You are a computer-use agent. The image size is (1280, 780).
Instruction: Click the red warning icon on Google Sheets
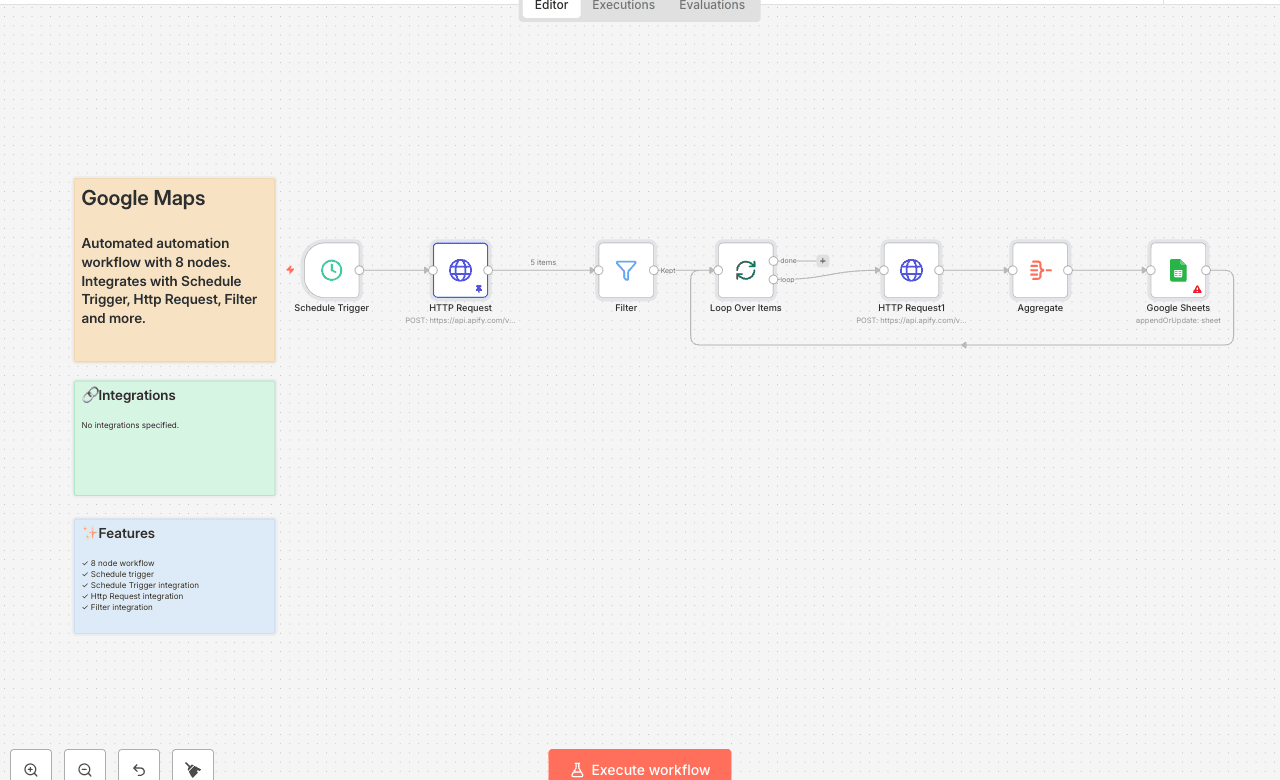tap(1197, 289)
